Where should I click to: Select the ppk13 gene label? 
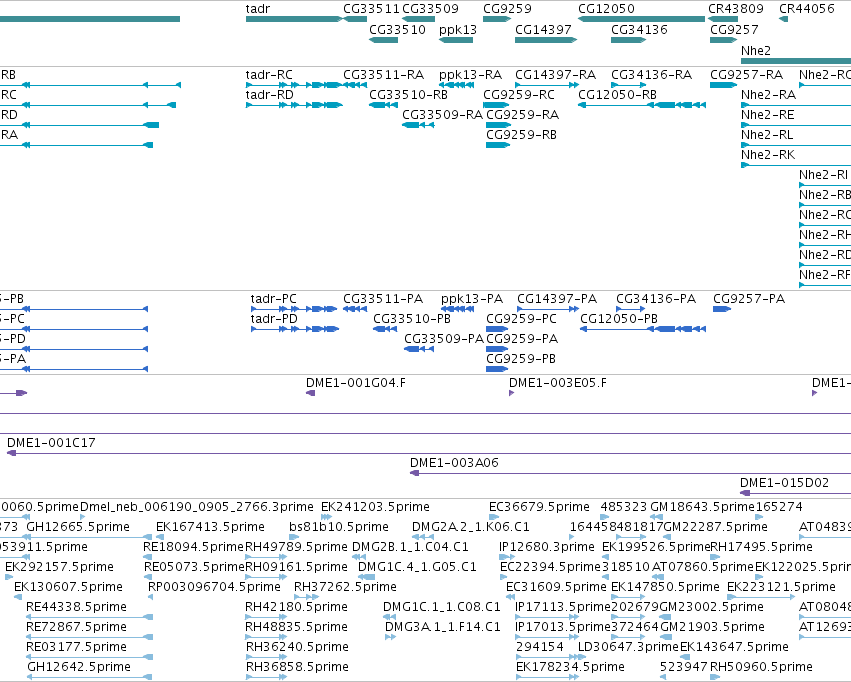point(458,30)
